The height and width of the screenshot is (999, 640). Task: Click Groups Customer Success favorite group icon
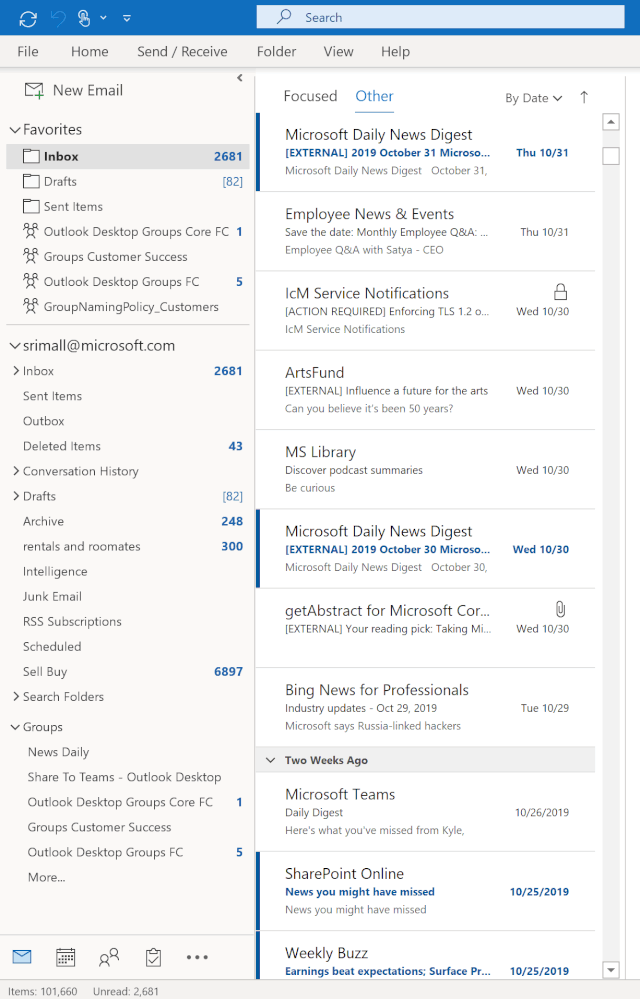(x=31, y=256)
